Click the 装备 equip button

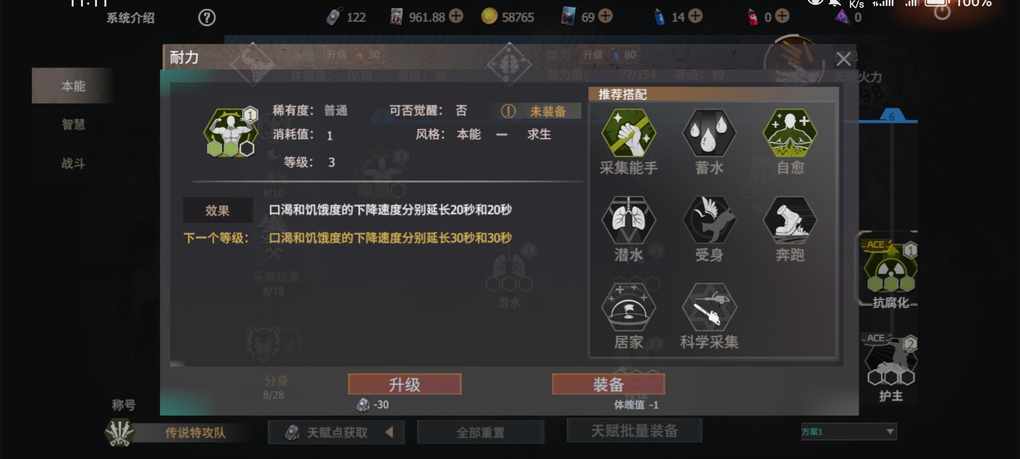coord(608,384)
